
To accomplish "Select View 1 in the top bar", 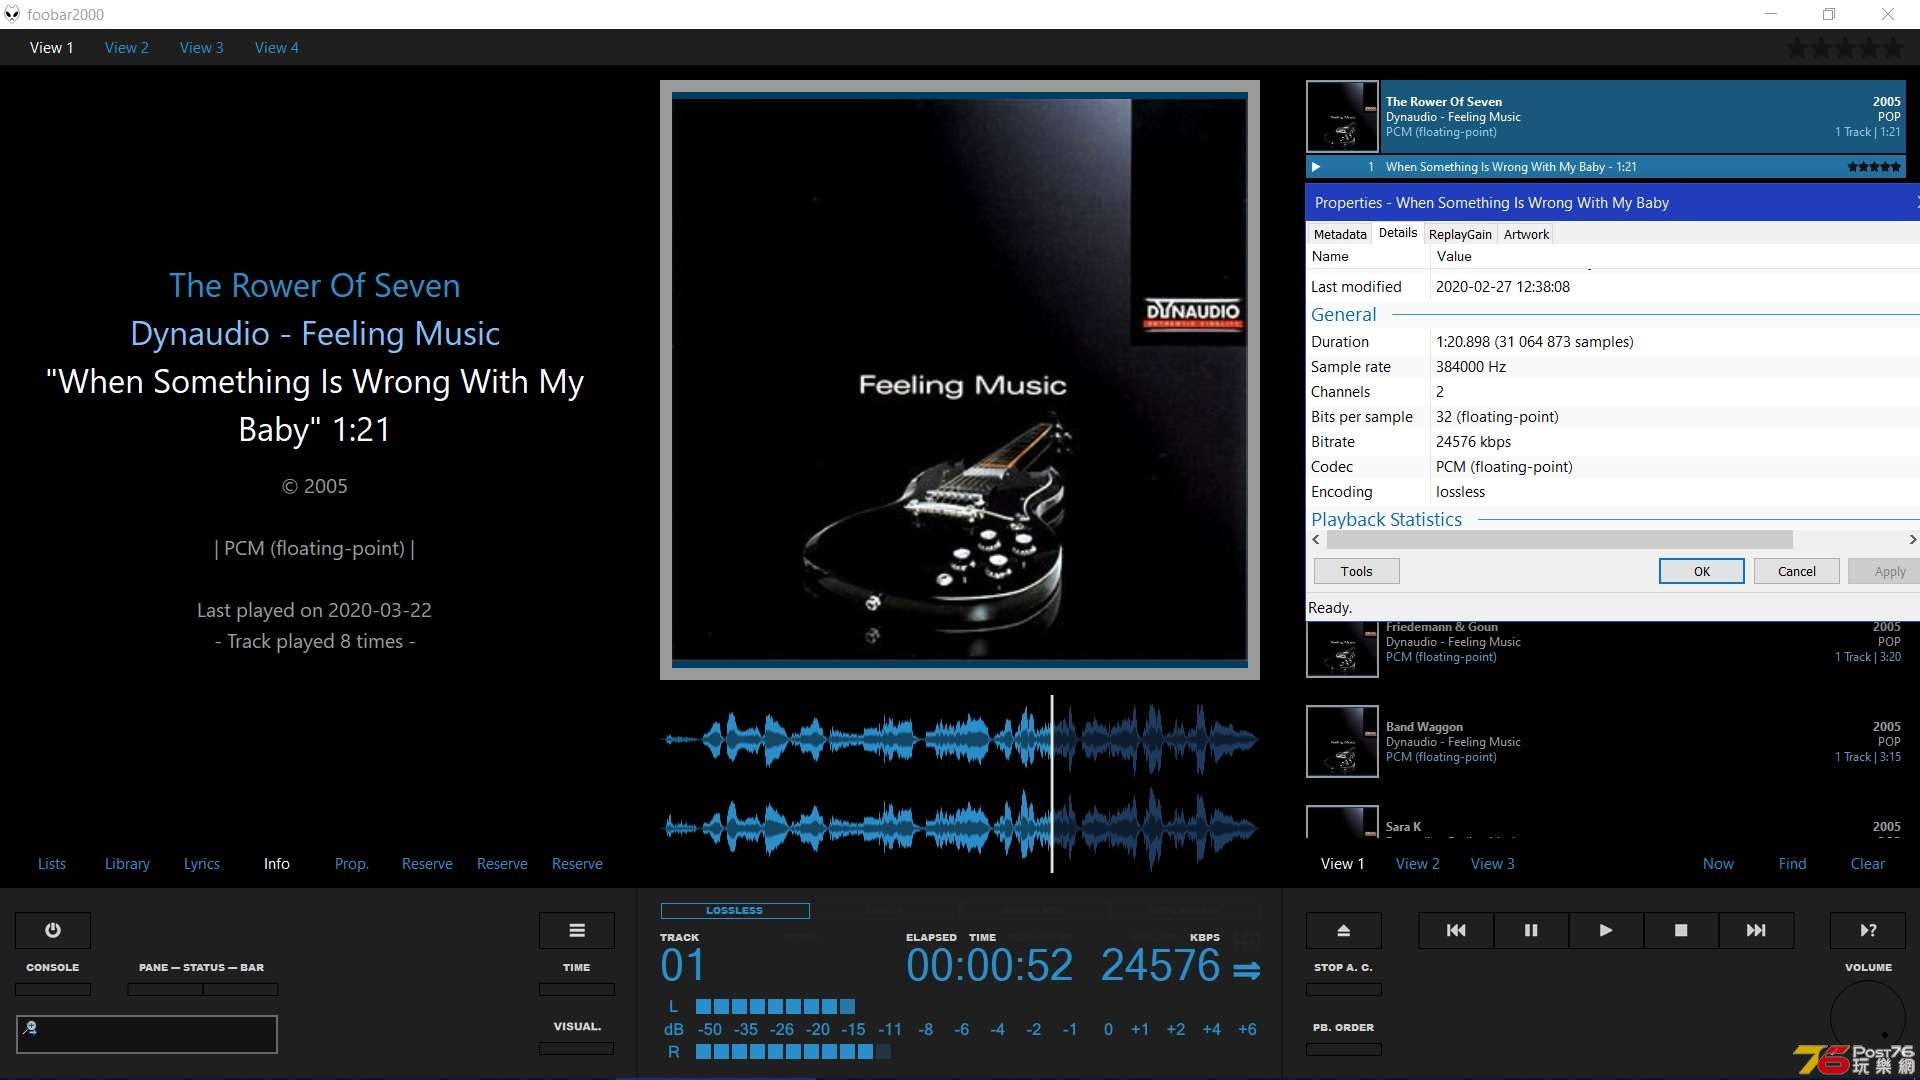I will pos(51,48).
